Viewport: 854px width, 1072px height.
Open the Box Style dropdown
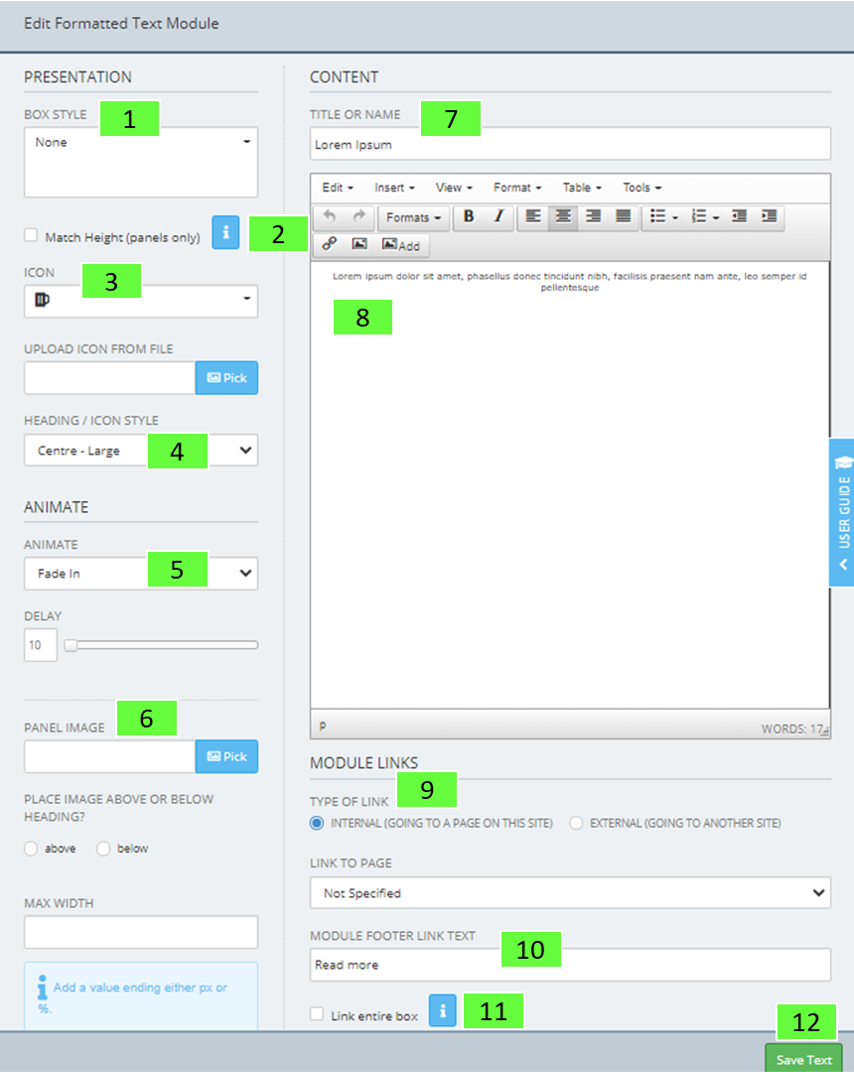141,162
